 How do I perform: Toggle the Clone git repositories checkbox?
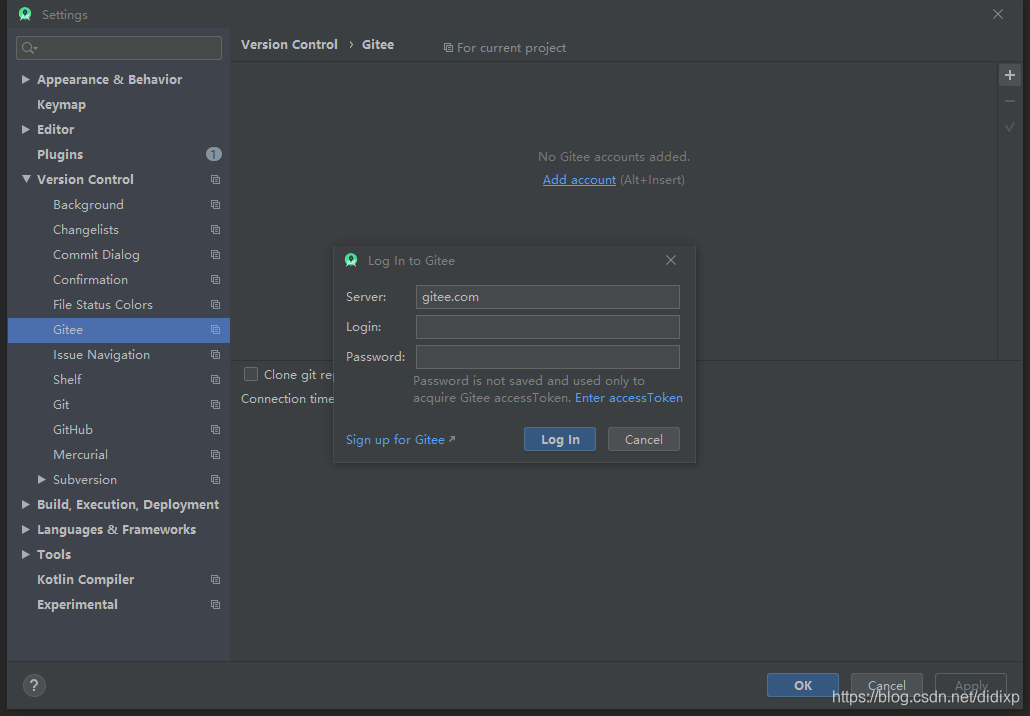click(x=250, y=374)
